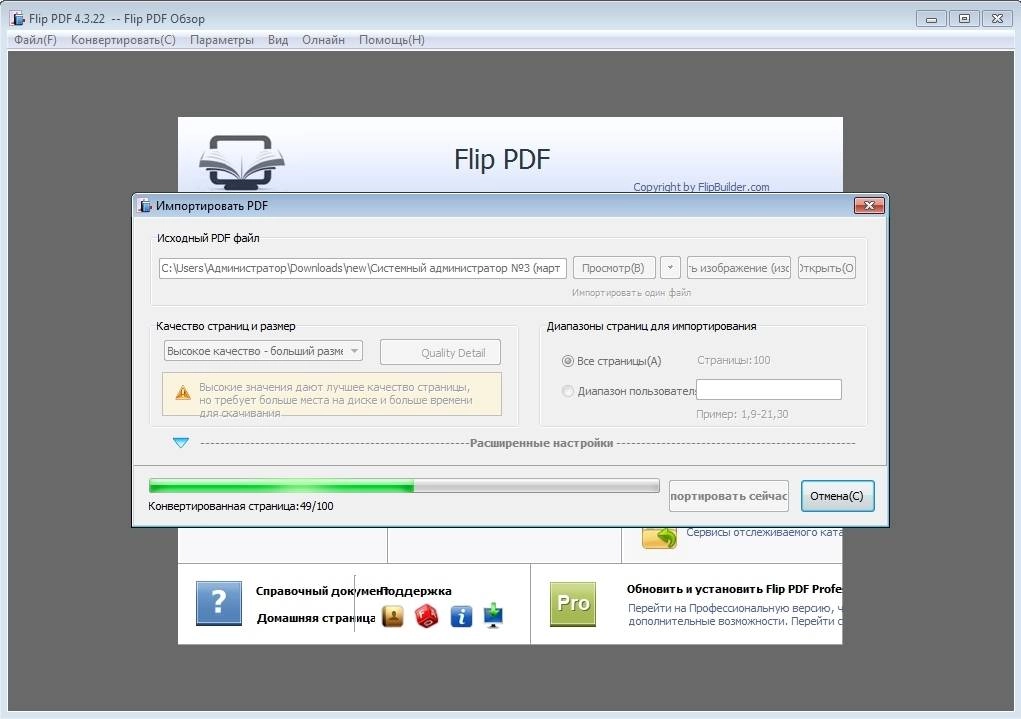Image resolution: width=1021 pixels, height=719 pixels.
Task: Open the Вид menu
Action: point(278,40)
